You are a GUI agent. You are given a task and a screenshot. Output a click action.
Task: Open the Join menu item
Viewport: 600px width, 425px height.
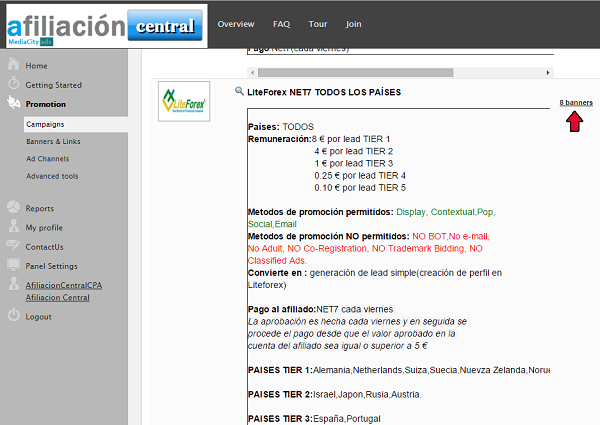354,24
